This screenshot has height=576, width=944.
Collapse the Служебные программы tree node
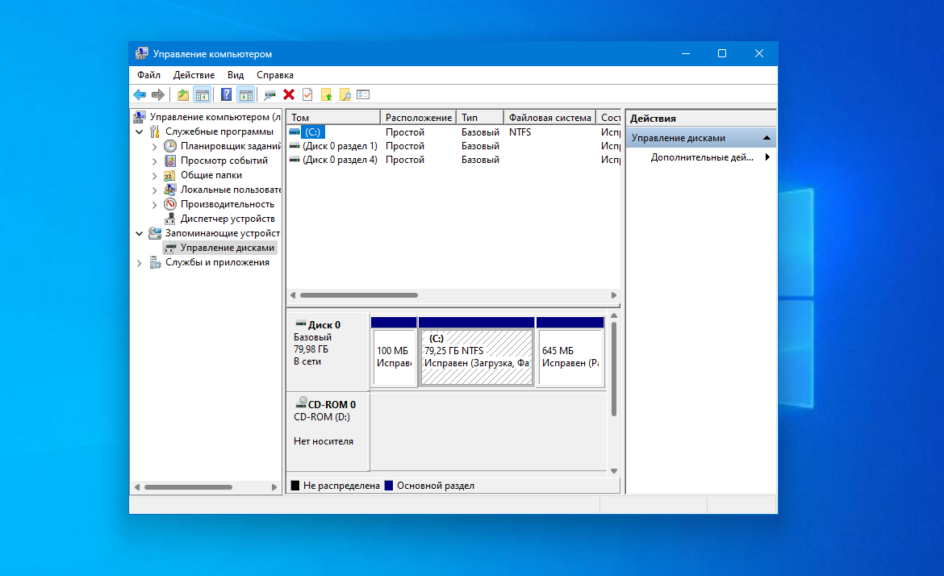pyautogui.click(x=140, y=131)
